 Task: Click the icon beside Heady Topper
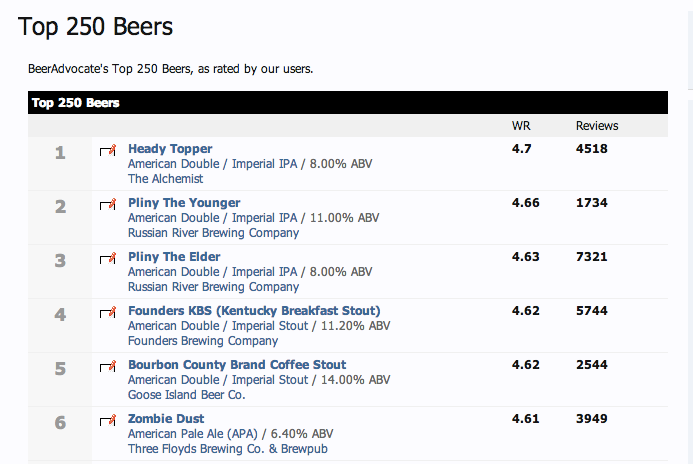pyautogui.click(x=108, y=150)
